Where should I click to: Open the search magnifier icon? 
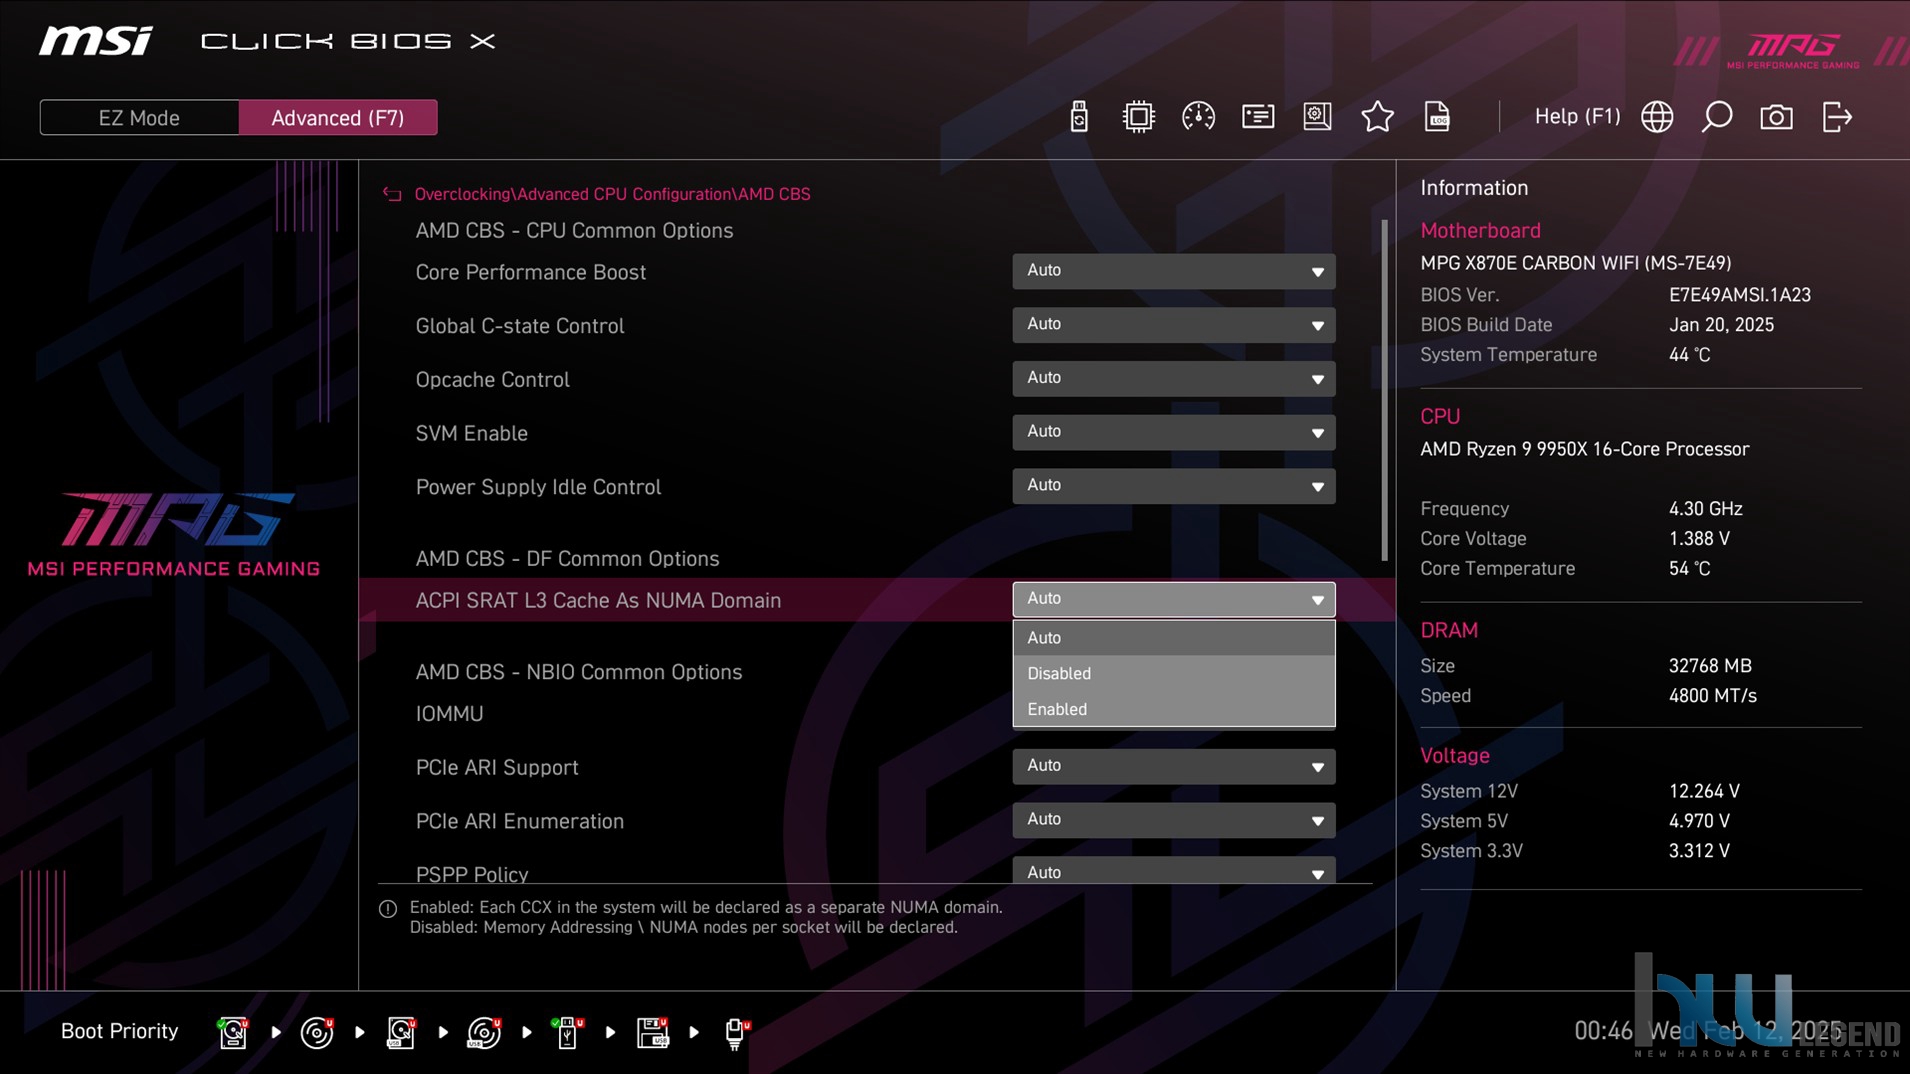point(1717,117)
